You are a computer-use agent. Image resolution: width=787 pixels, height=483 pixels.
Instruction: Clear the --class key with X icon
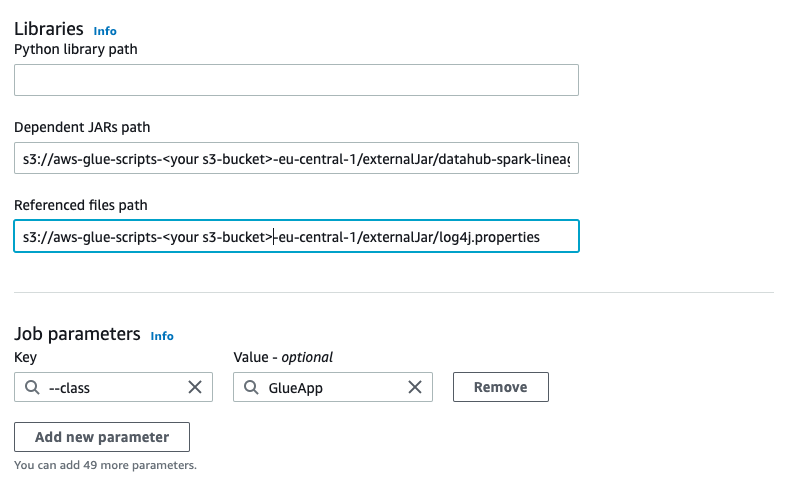point(195,387)
